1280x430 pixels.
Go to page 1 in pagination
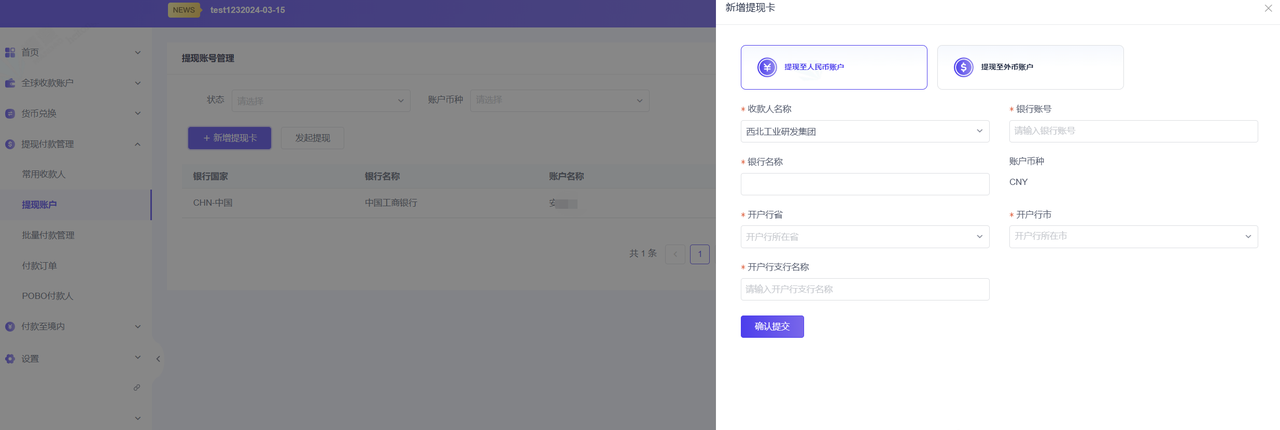[x=700, y=254]
